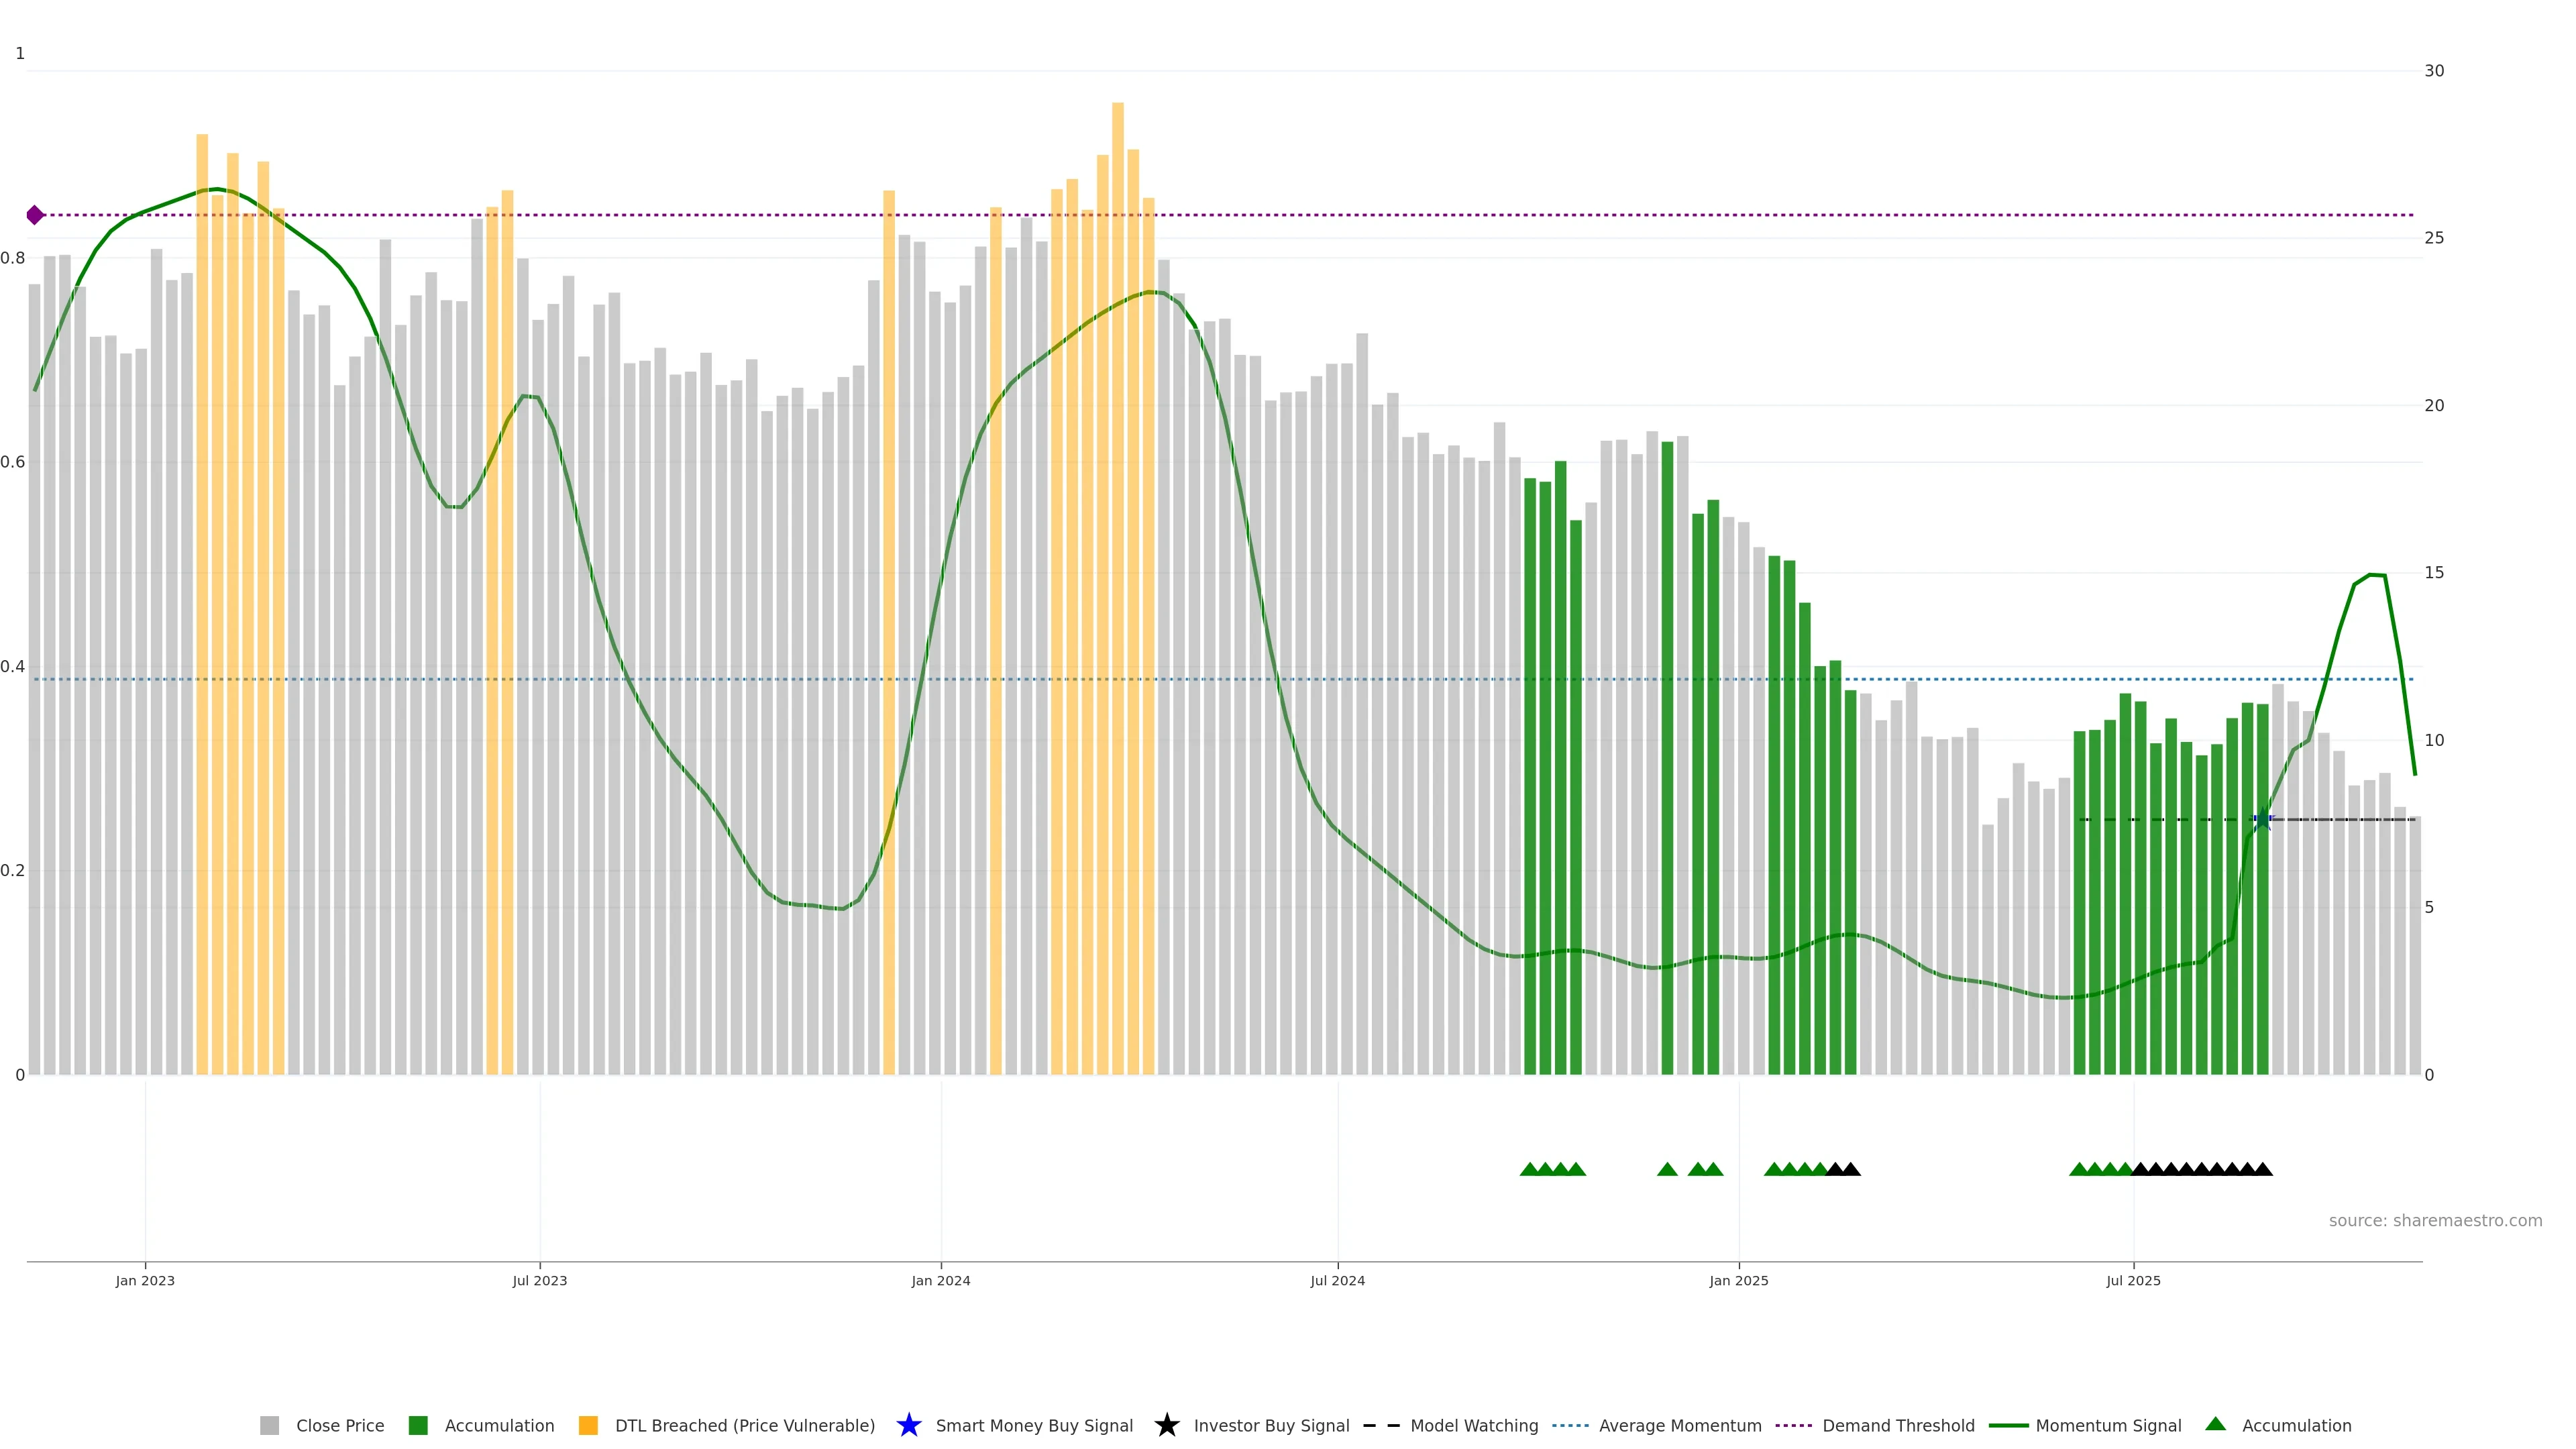The height and width of the screenshot is (1449, 2576).
Task: Click the Jan 2024 x-axis label
Action: point(940,1280)
